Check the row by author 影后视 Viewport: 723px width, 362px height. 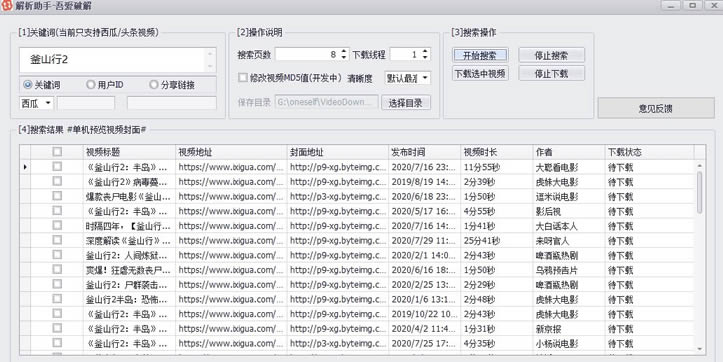[57, 211]
